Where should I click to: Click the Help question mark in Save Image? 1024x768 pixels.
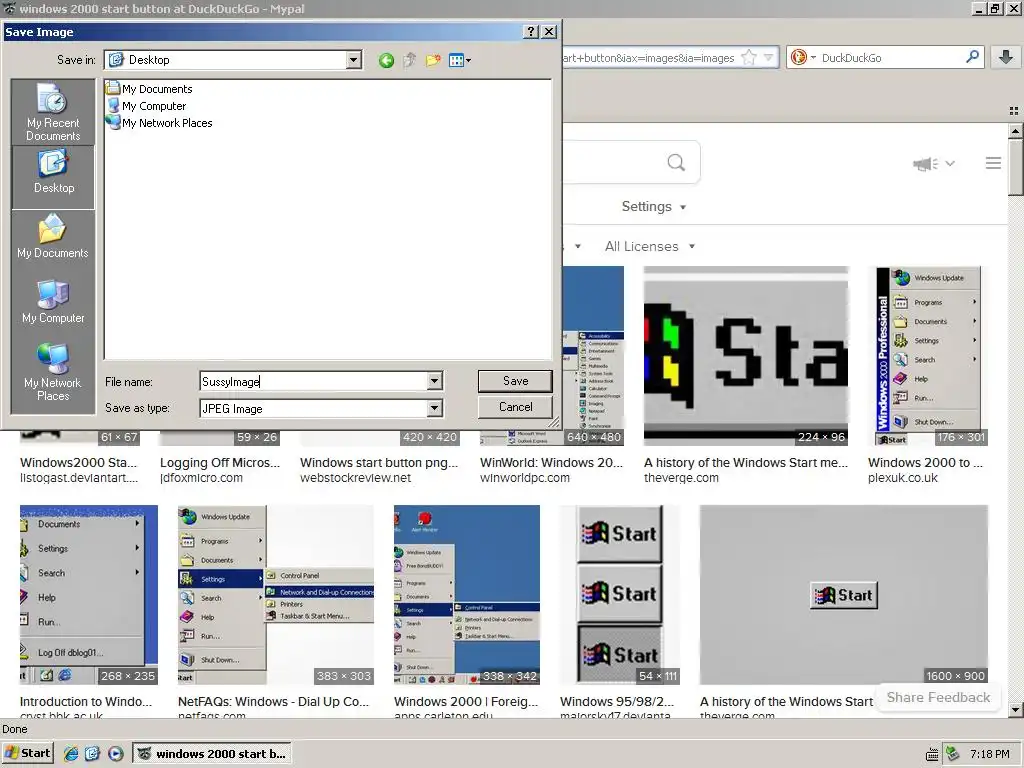pos(531,31)
